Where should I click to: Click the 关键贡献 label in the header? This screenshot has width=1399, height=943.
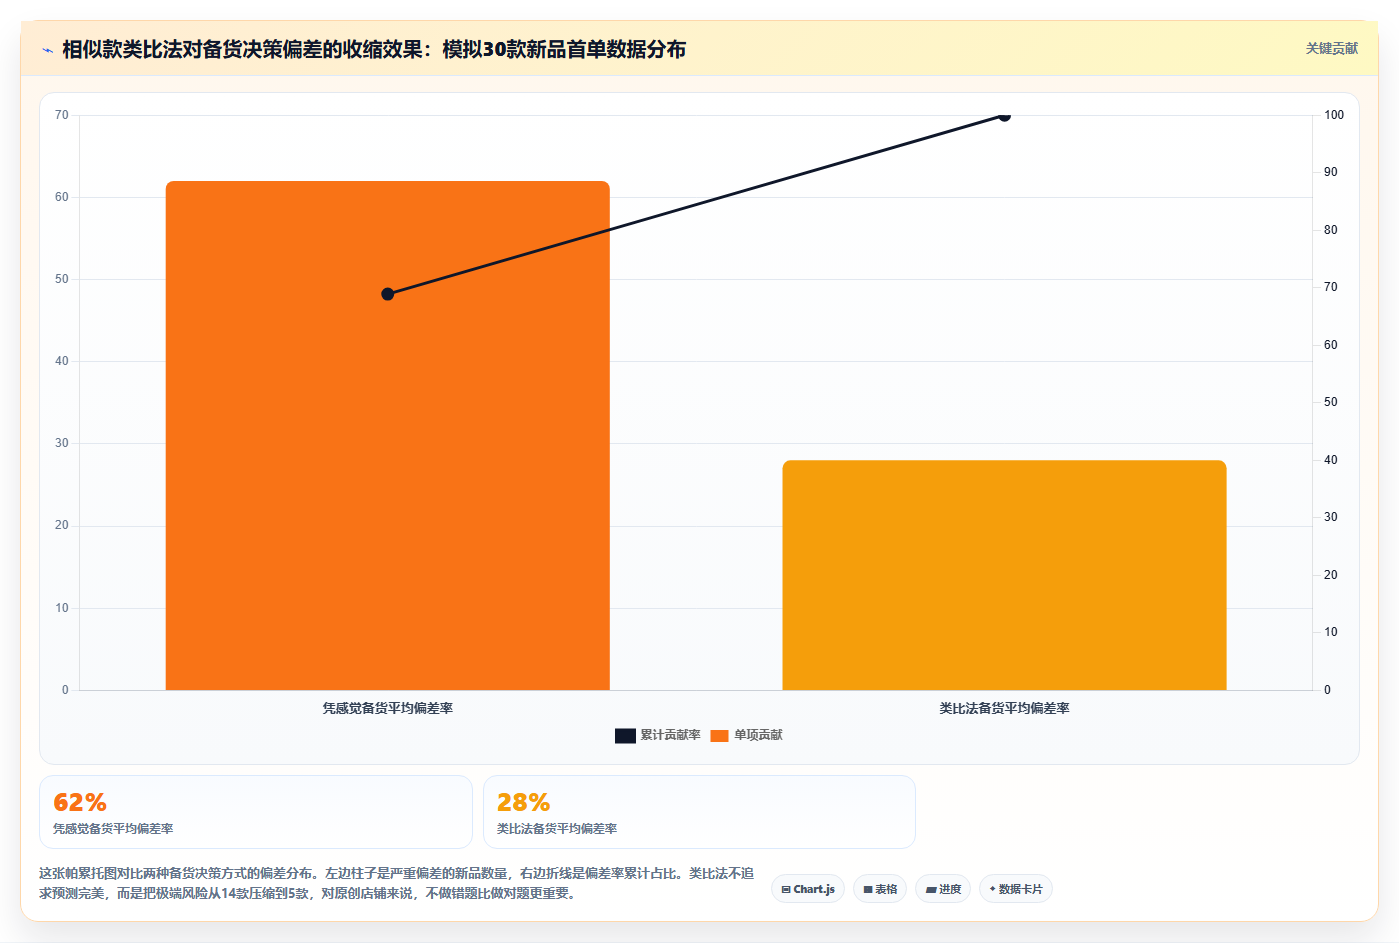1331,48
